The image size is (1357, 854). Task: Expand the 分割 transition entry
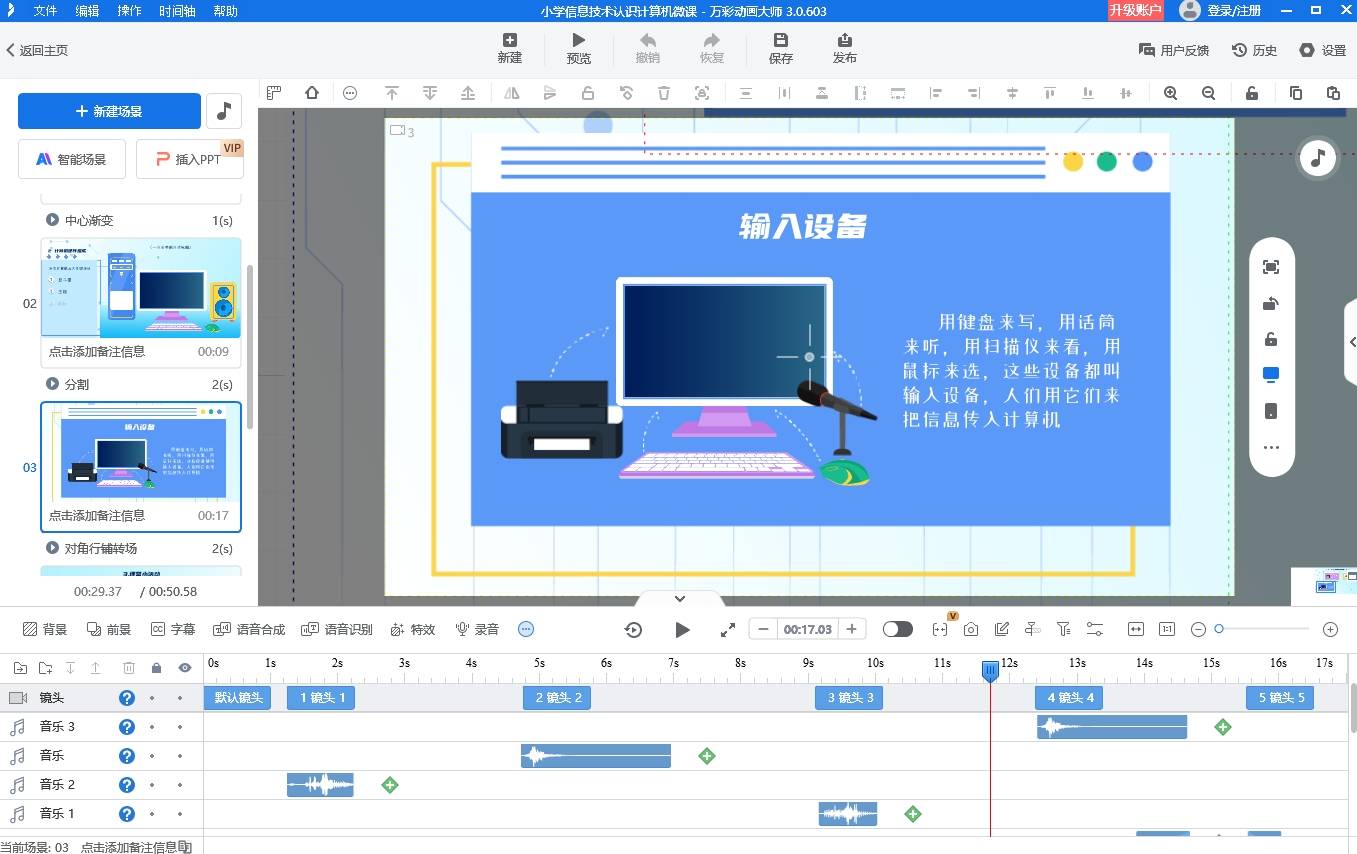52,384
